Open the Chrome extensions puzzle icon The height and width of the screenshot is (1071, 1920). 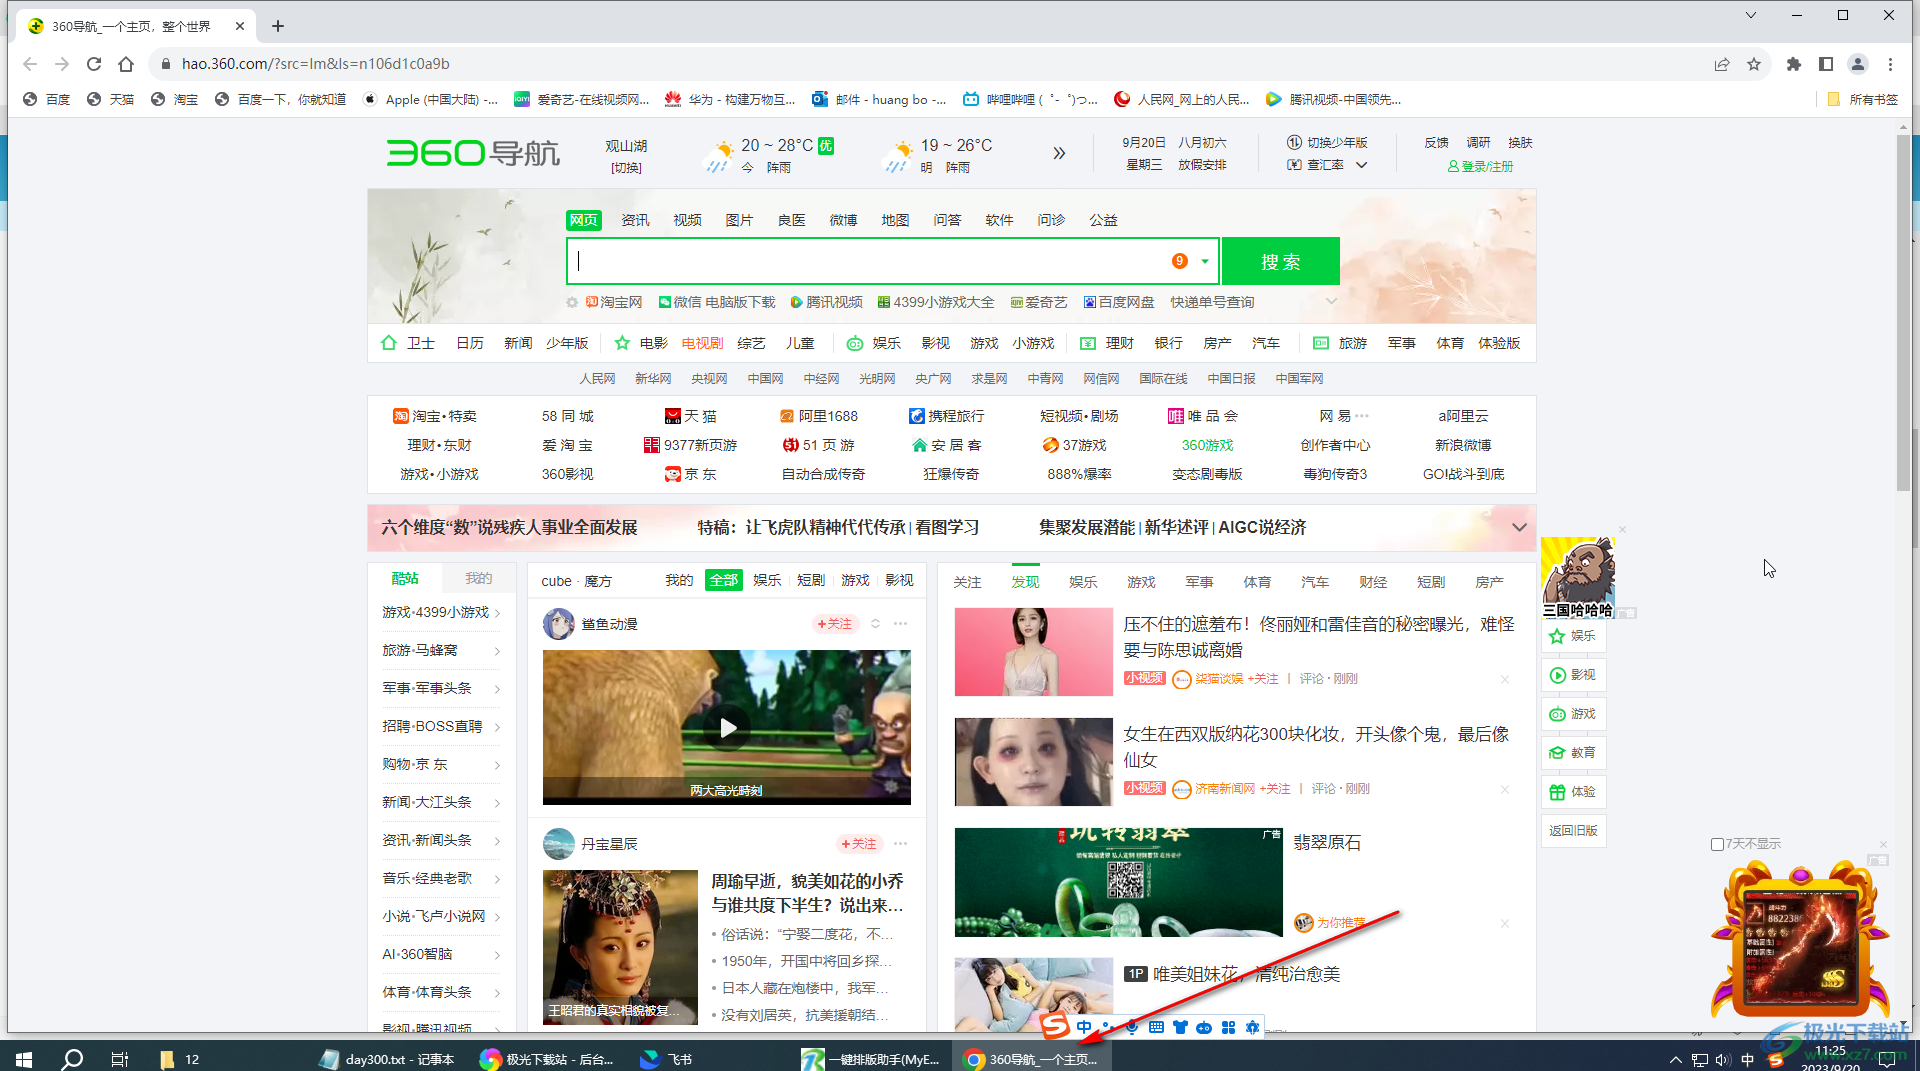point(1794,64)
